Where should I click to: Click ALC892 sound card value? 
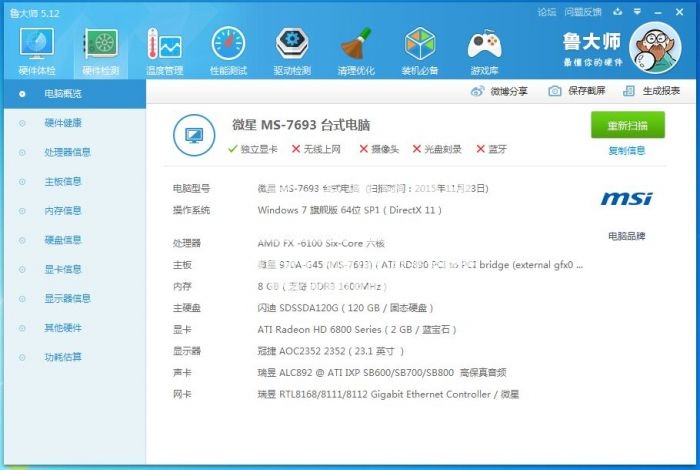pos(382,373)
